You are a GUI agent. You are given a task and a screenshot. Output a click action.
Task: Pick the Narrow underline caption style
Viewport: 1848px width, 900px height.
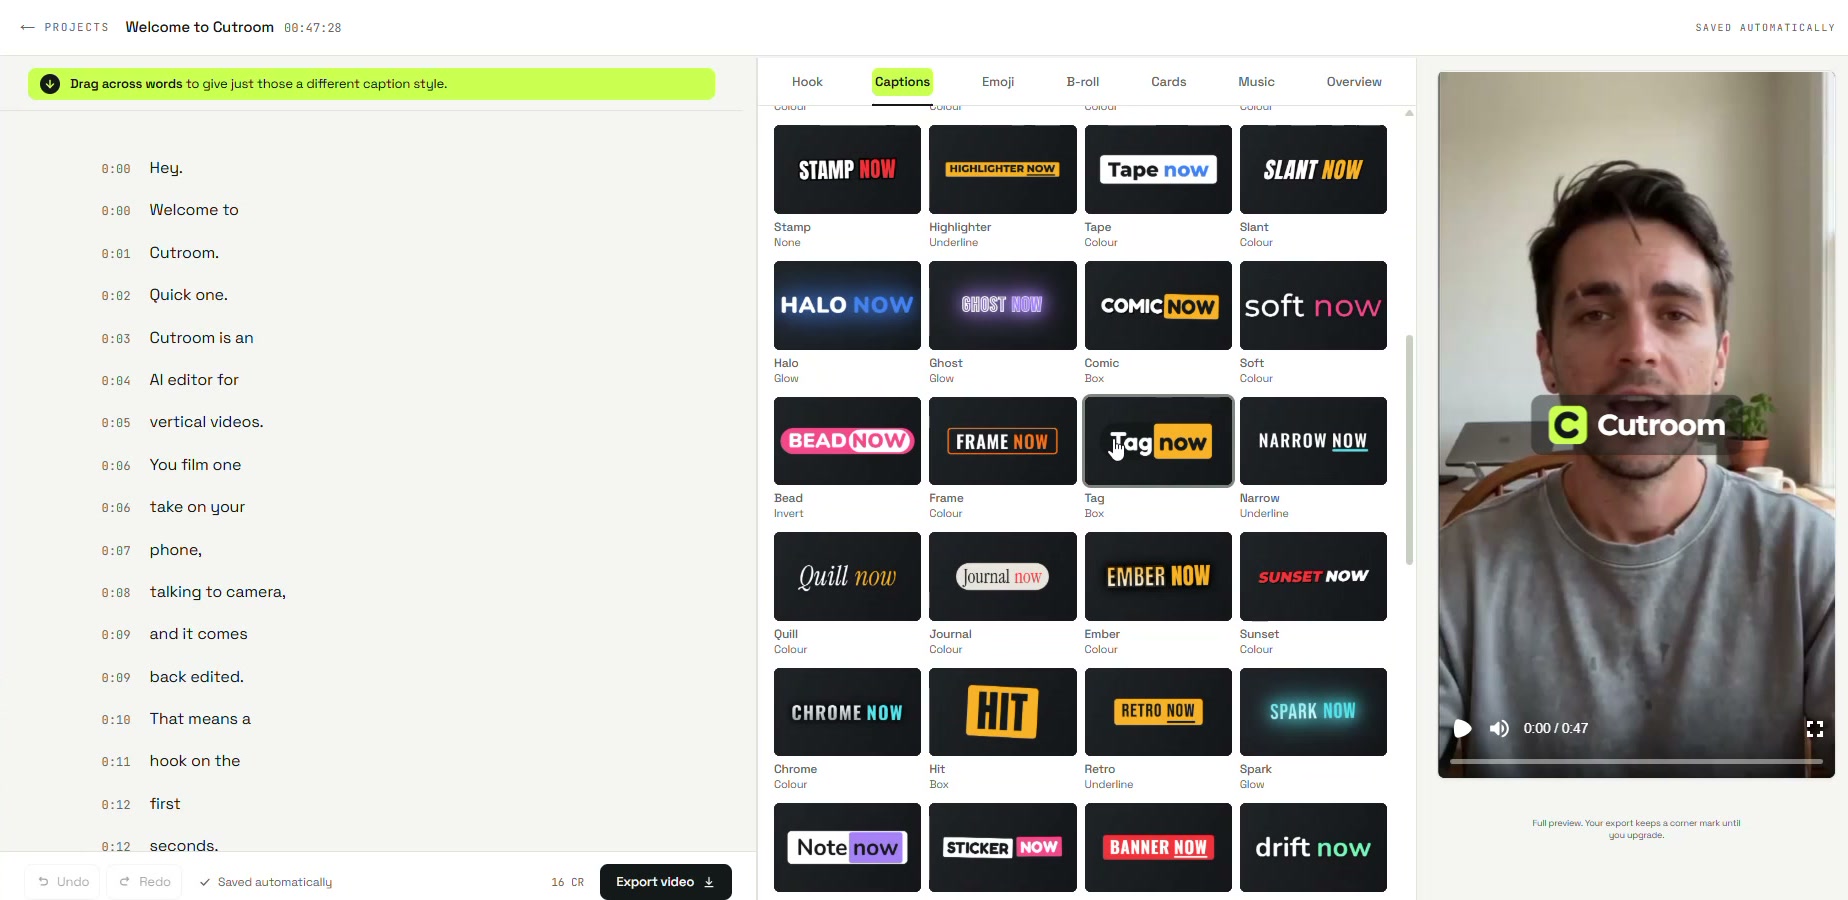1313,441
